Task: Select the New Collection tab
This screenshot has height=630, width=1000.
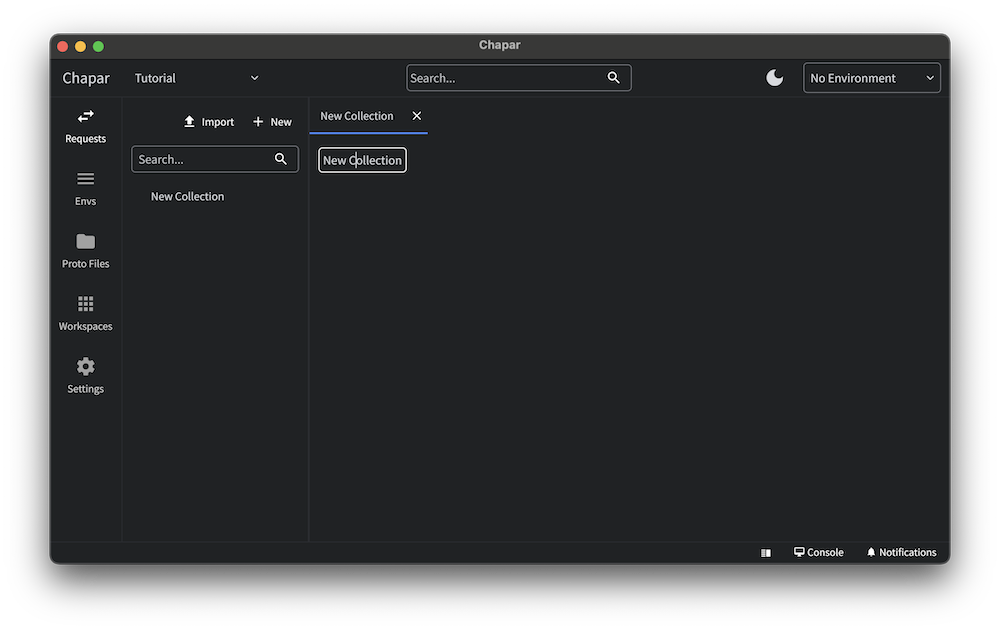Action: 357,116
